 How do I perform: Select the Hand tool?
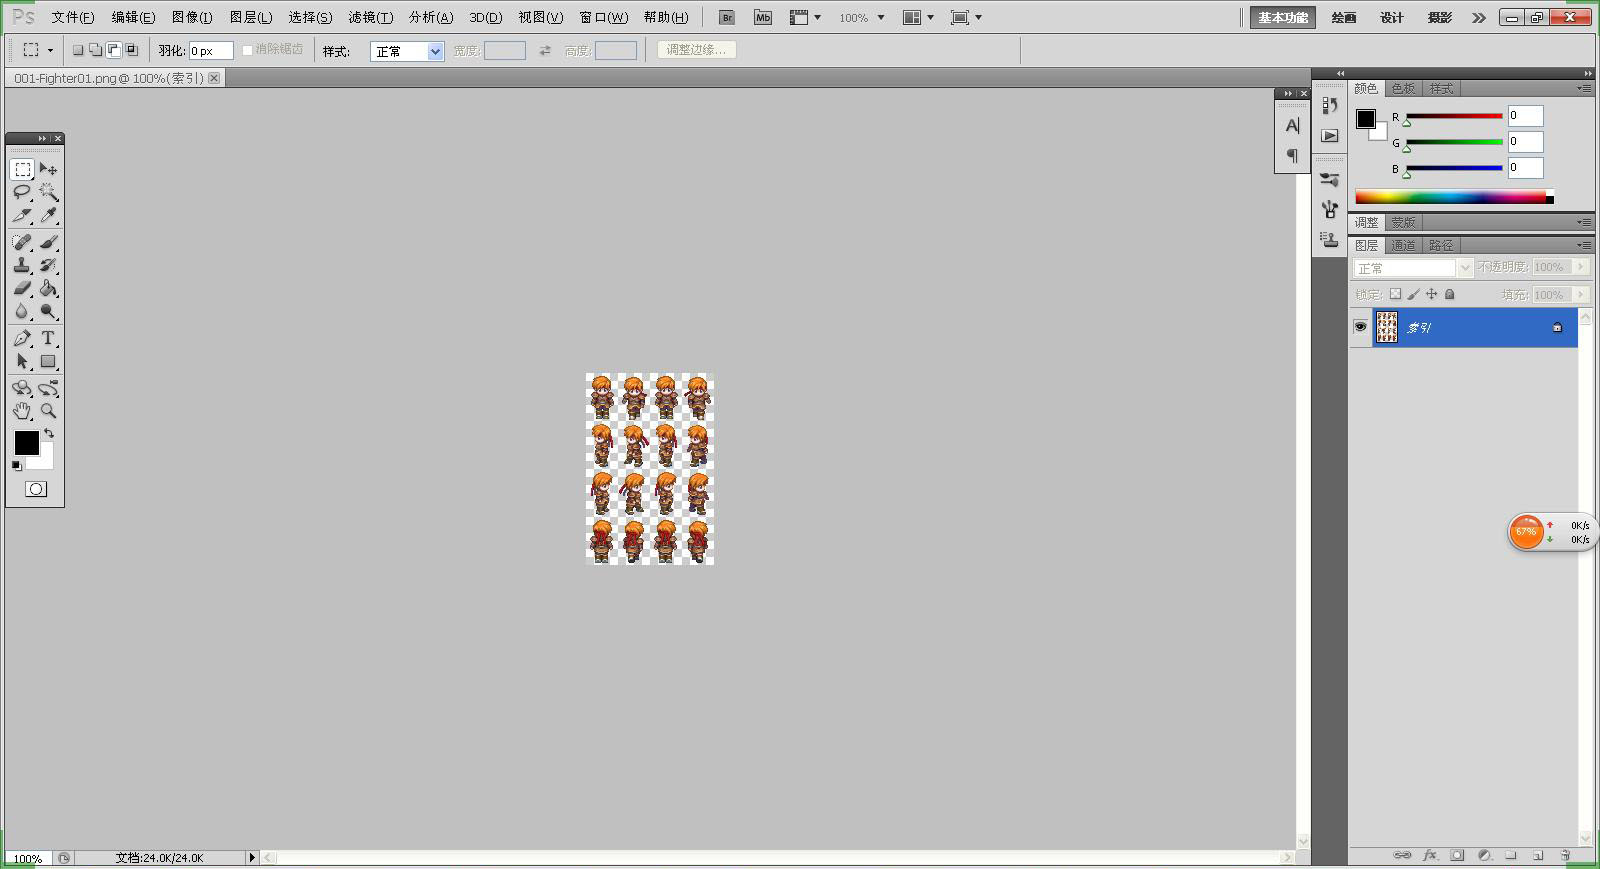click(22, 411)
